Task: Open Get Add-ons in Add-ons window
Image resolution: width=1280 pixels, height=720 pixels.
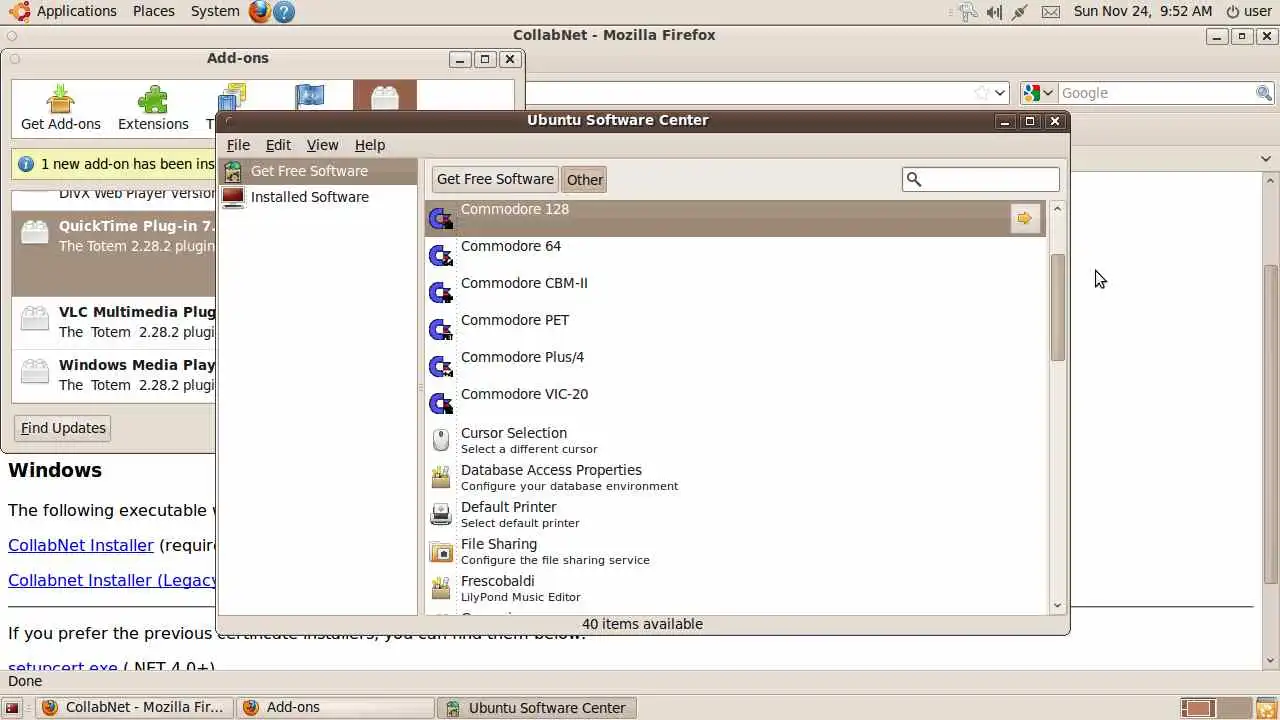Action: tap(61, 108)
